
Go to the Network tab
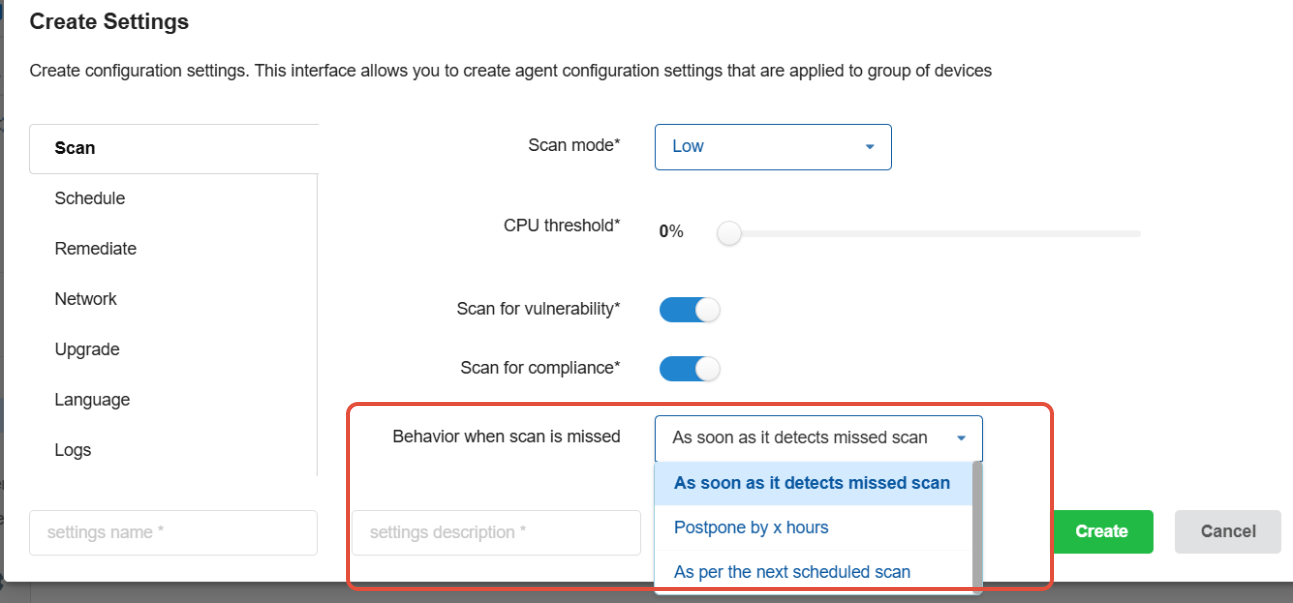(86, 299)
